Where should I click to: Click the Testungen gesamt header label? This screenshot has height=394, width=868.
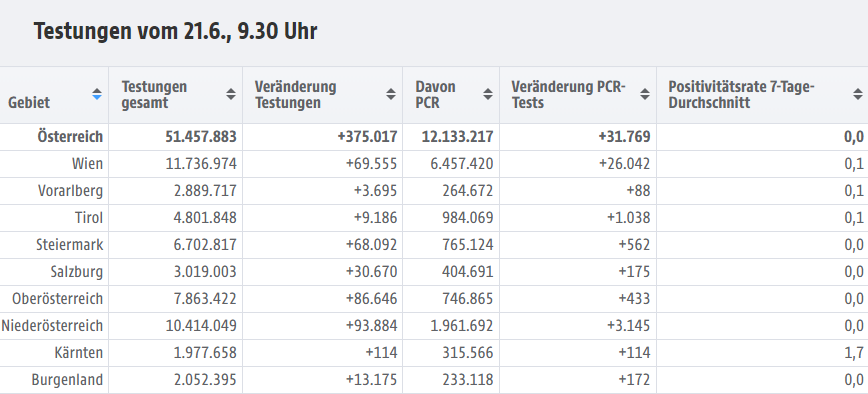[x=154, y=95]
